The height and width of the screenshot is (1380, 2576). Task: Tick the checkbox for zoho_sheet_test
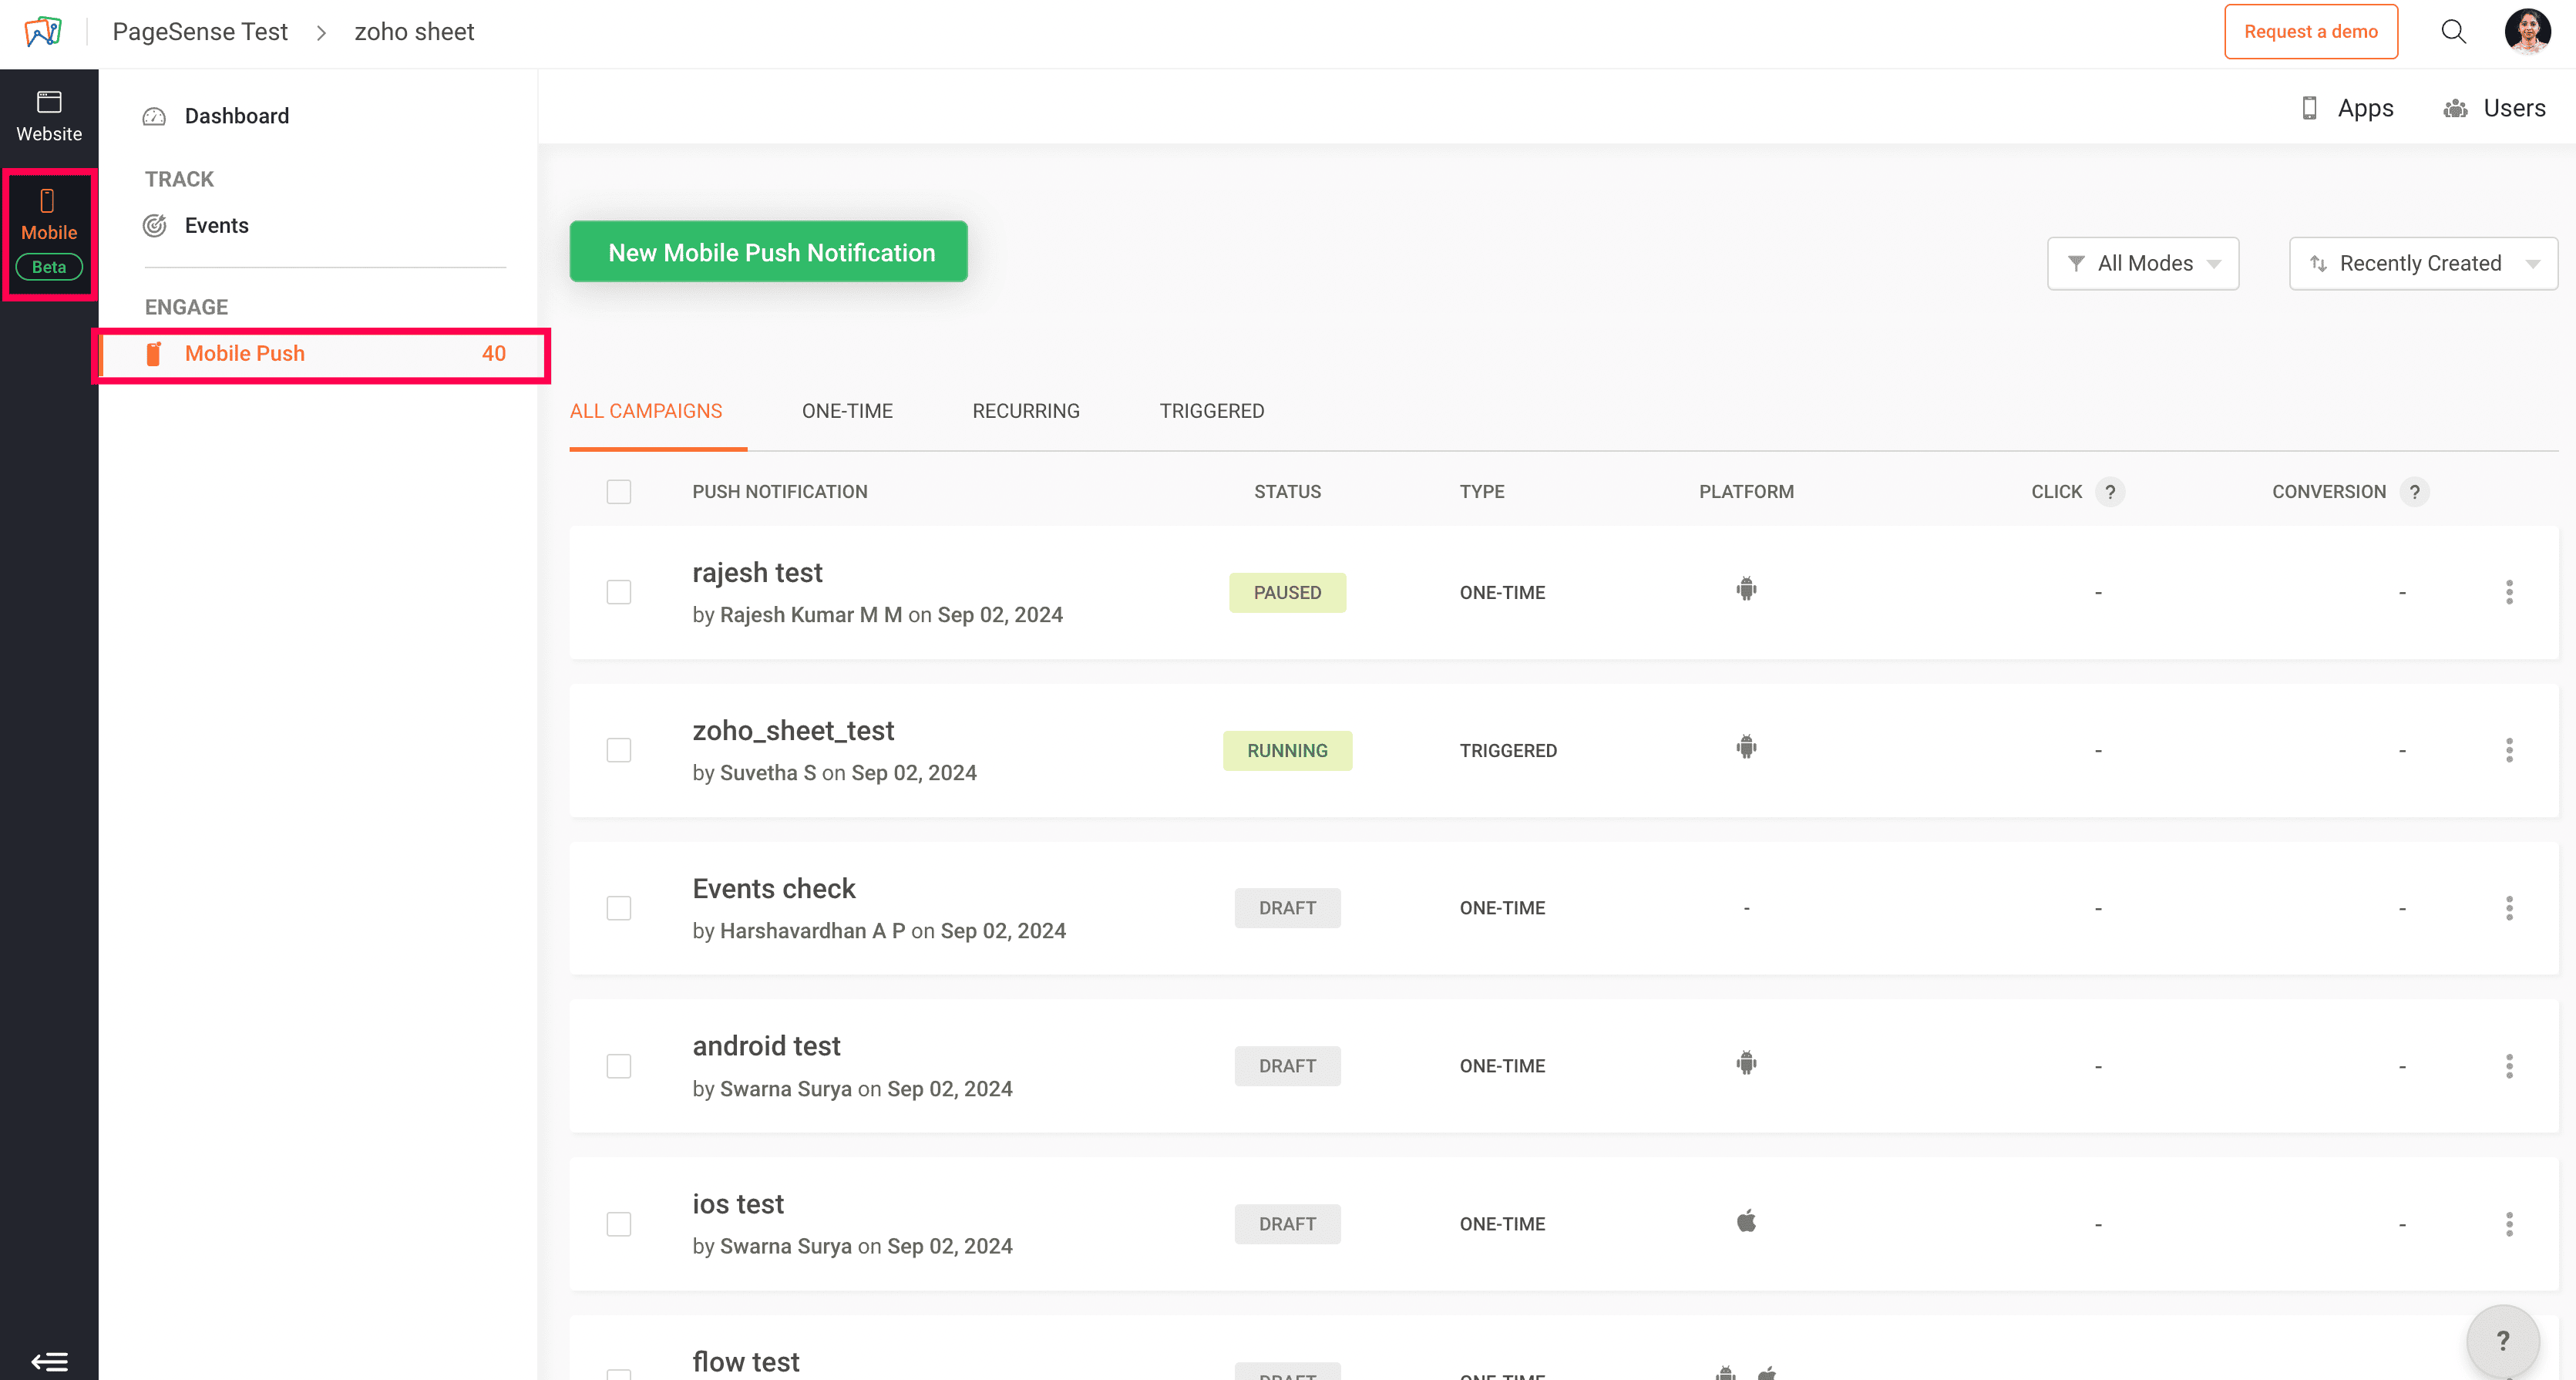[619, 750]
